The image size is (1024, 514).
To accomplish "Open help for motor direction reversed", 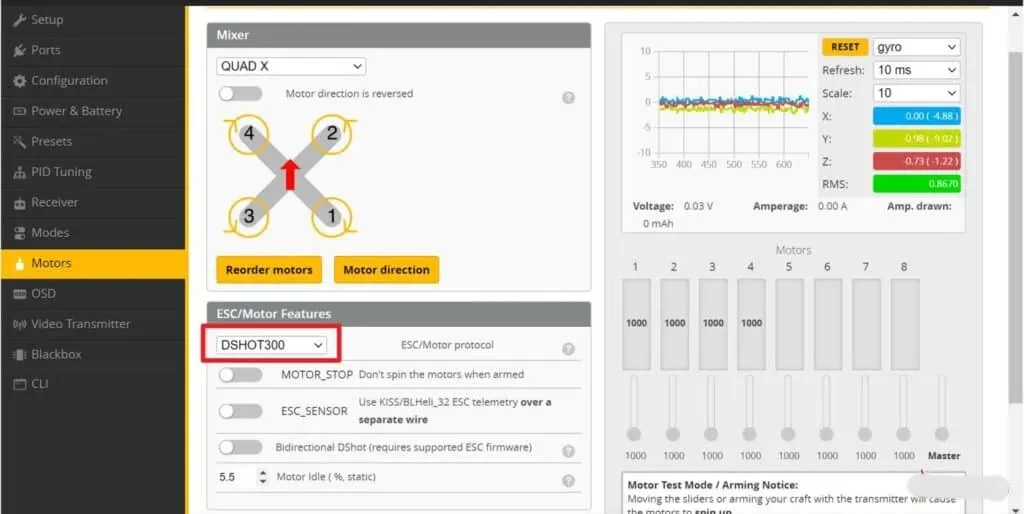I will (x=568, y=98).
